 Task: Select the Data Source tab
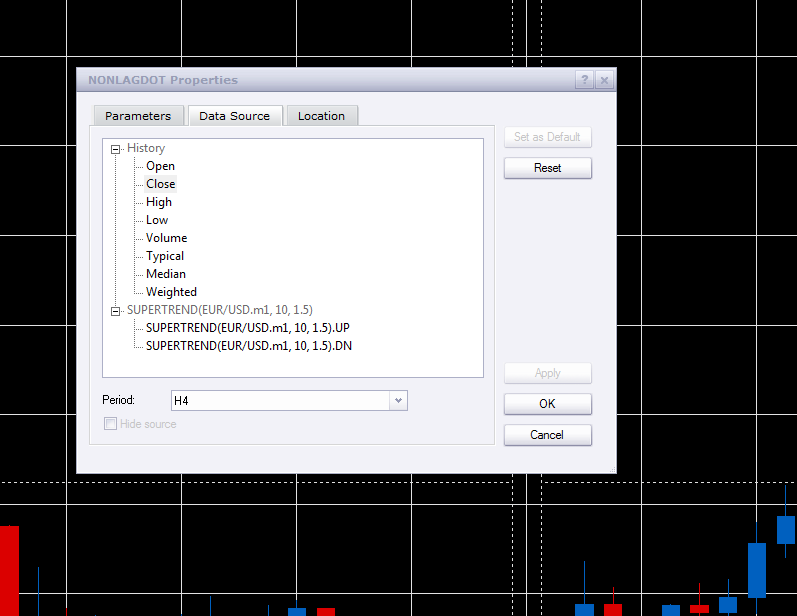(235, 116)
